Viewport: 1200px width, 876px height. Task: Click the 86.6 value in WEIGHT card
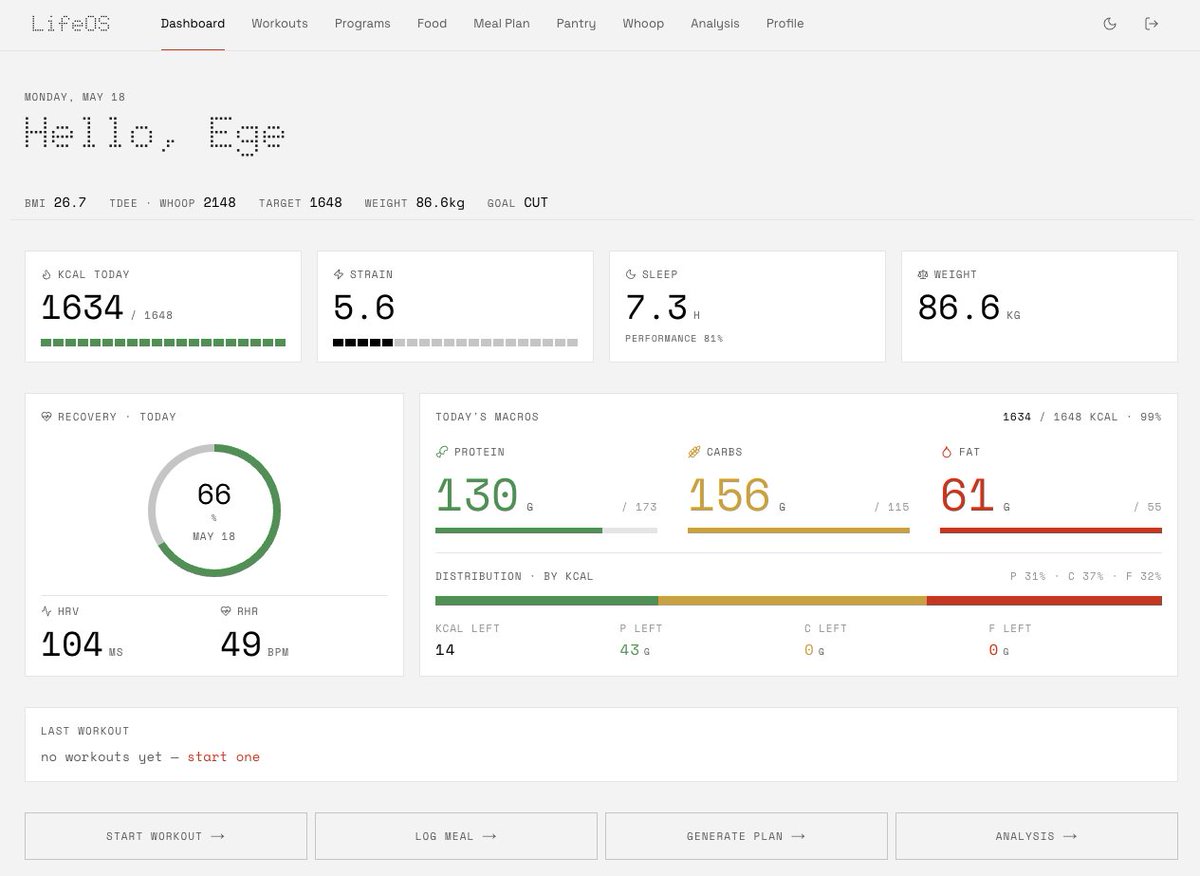pyautogui.click(x=959, y=307)
